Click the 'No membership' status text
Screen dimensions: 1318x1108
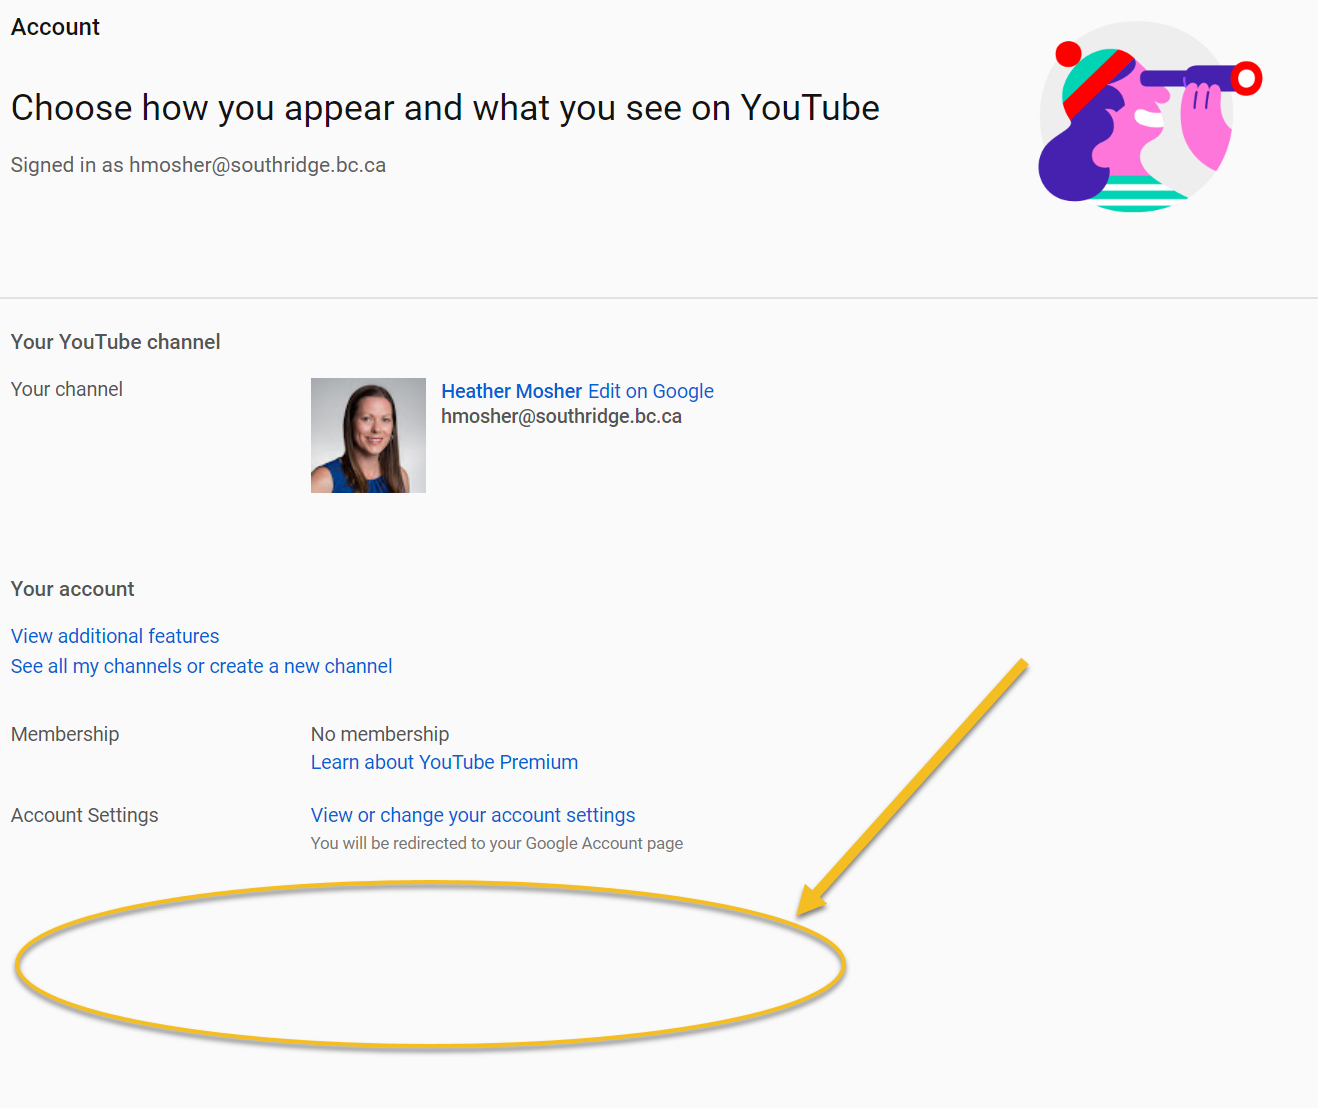380,734
